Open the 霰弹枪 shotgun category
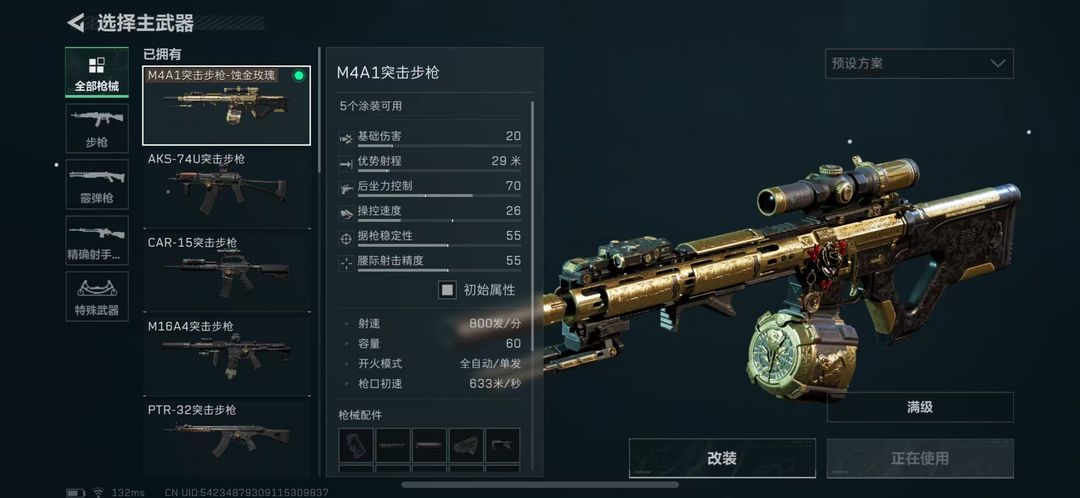Screen dimensions: 1080x498 pos(96,184)
